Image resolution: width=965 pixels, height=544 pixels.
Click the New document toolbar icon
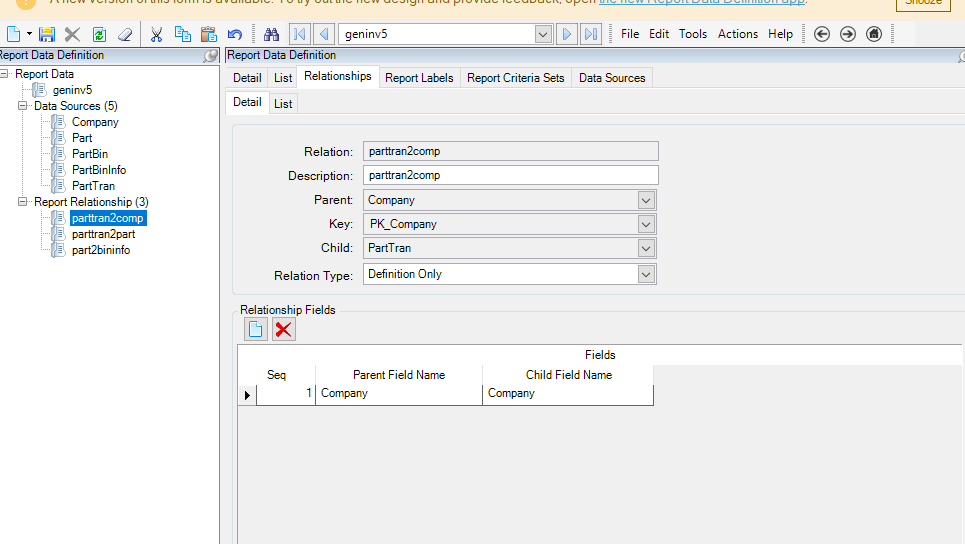[14, 34]
